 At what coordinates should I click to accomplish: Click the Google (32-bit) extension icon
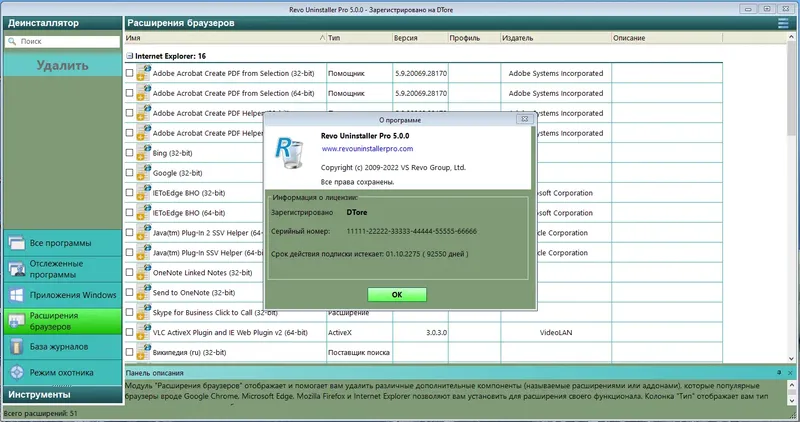(143, 172)
